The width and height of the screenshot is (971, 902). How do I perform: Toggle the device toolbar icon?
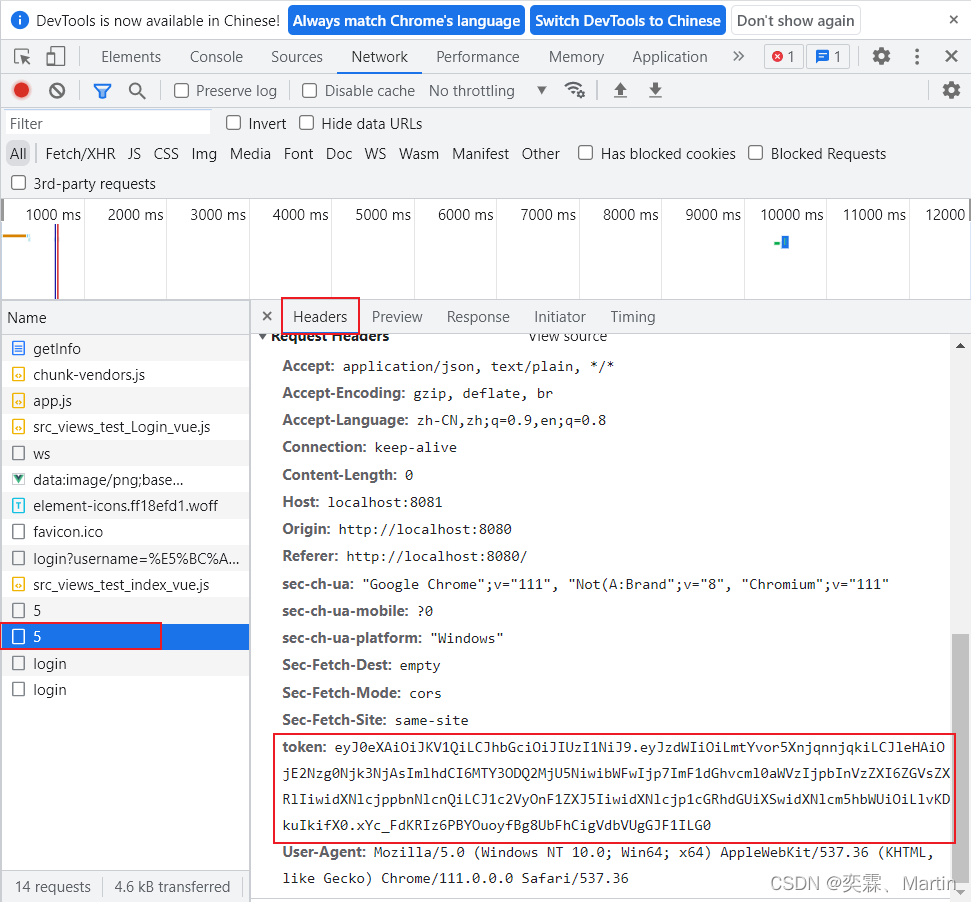point(56,57)
